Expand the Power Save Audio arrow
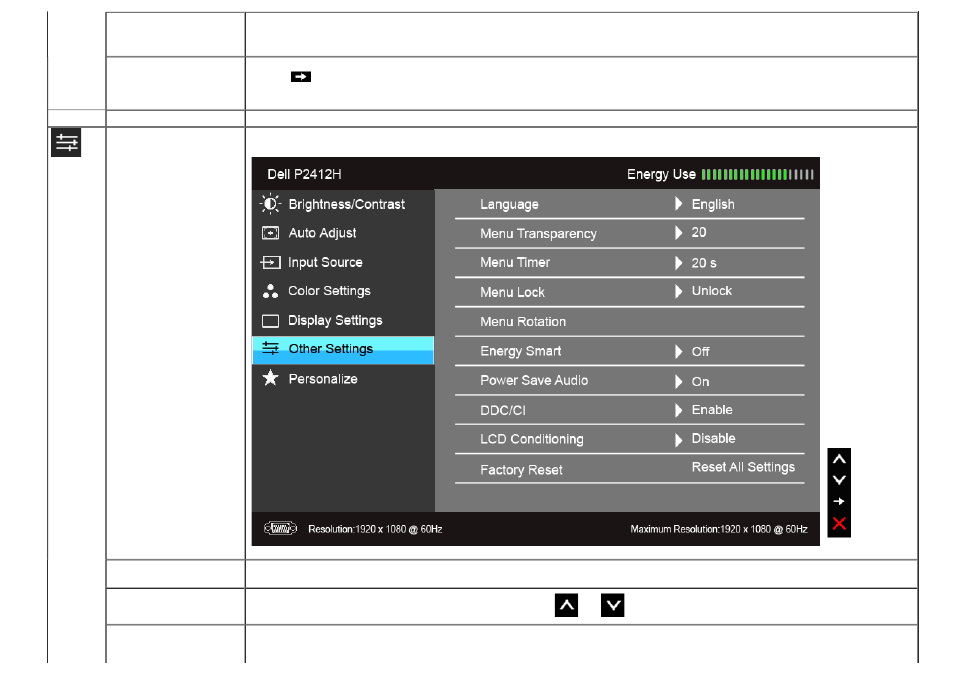The image size is (954, 674). coord(678,381)
